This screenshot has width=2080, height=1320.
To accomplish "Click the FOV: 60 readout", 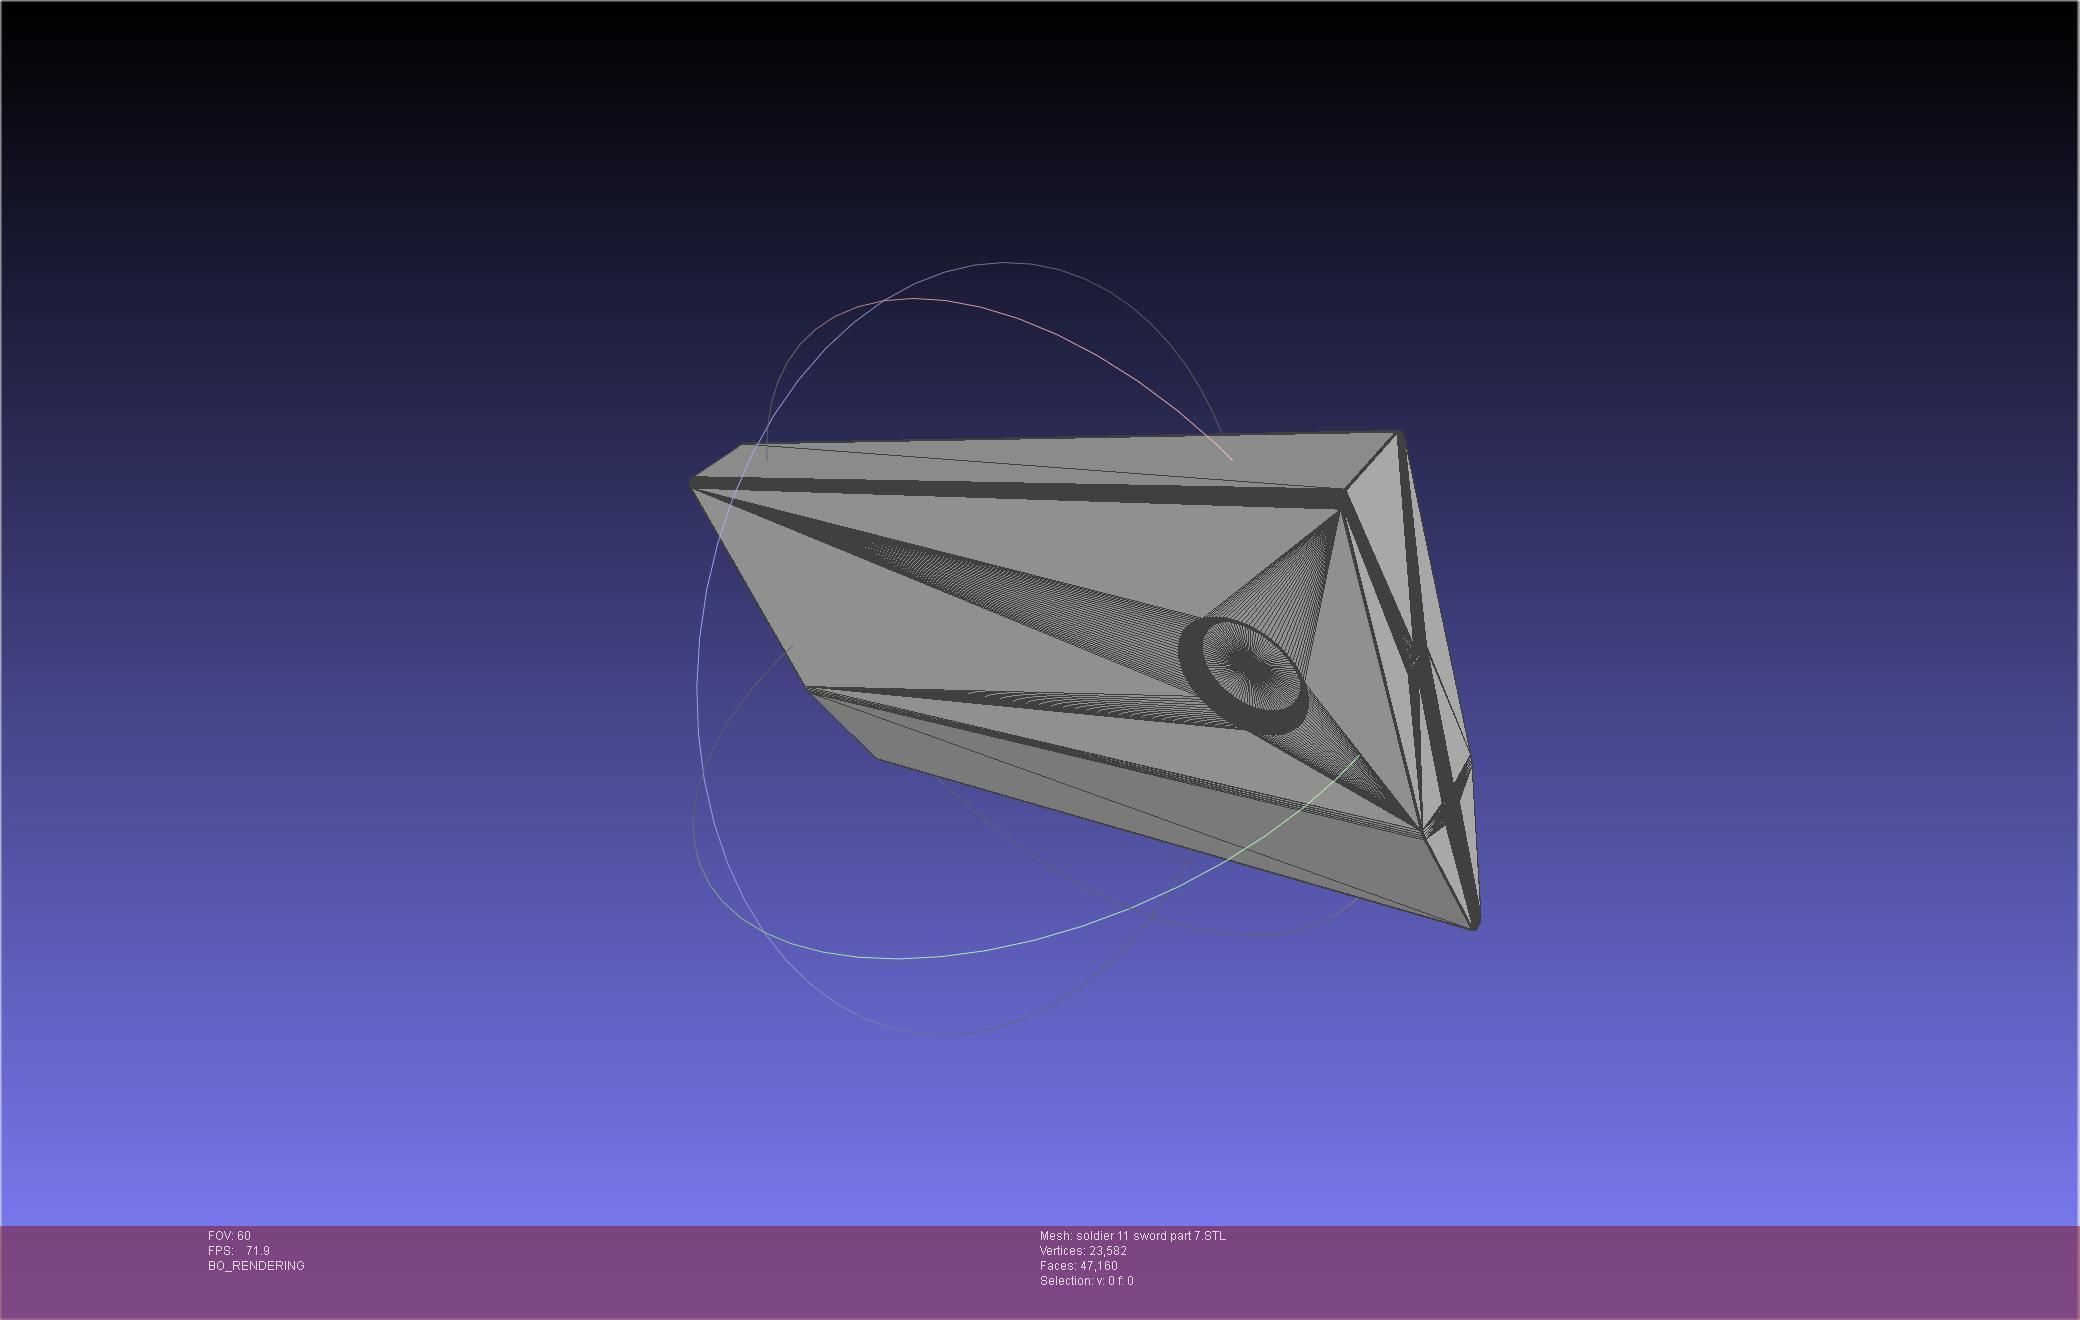I will (x=229, y=1236).
